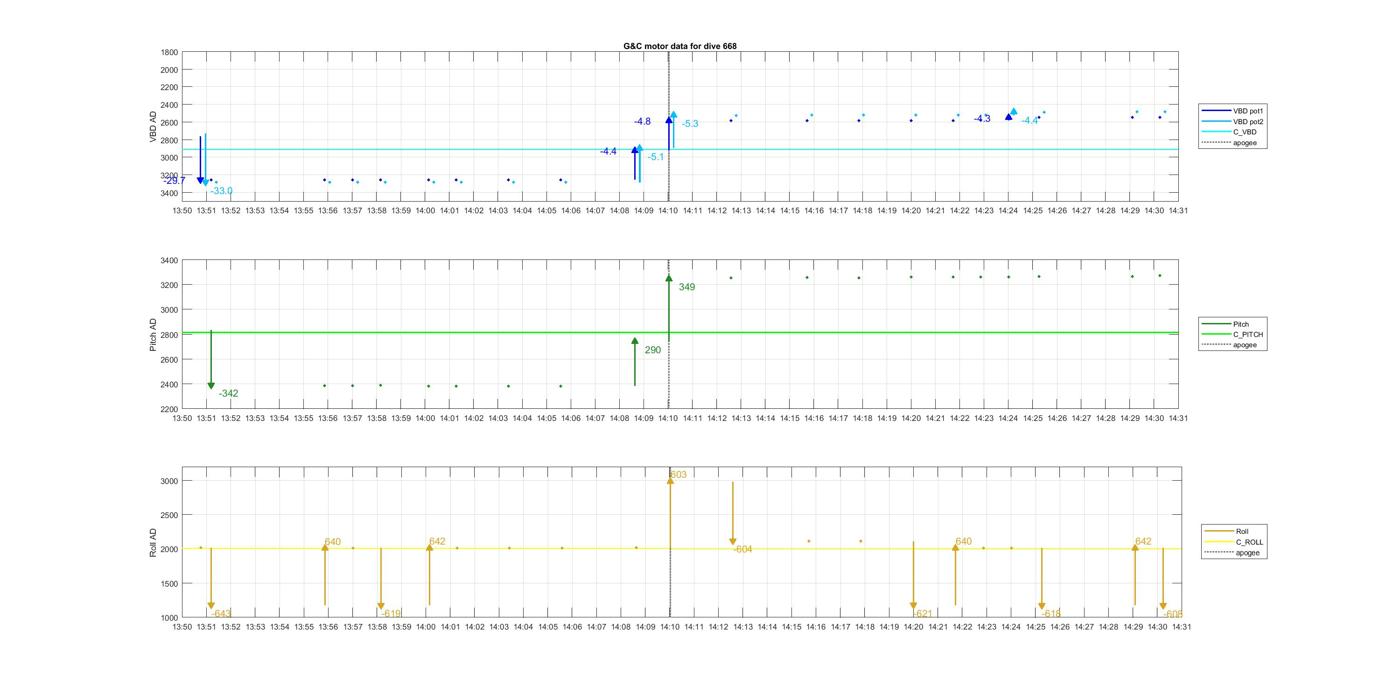Click the '2200' tick on Pitch y-axis
Screen dimensions: 1400x693
(x=169, y=410)
